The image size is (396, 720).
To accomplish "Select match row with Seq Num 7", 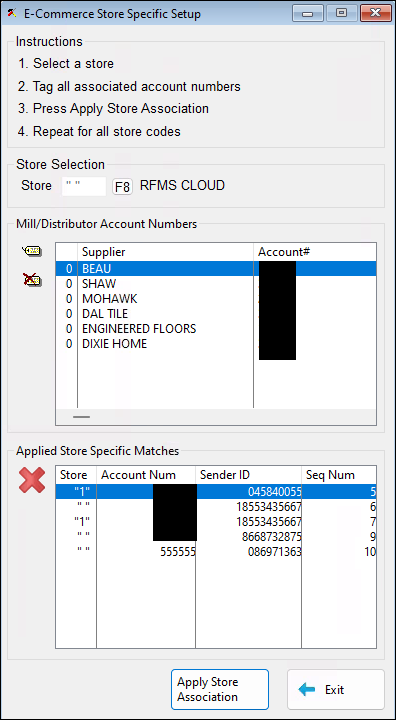I will [x=216, y=522].
